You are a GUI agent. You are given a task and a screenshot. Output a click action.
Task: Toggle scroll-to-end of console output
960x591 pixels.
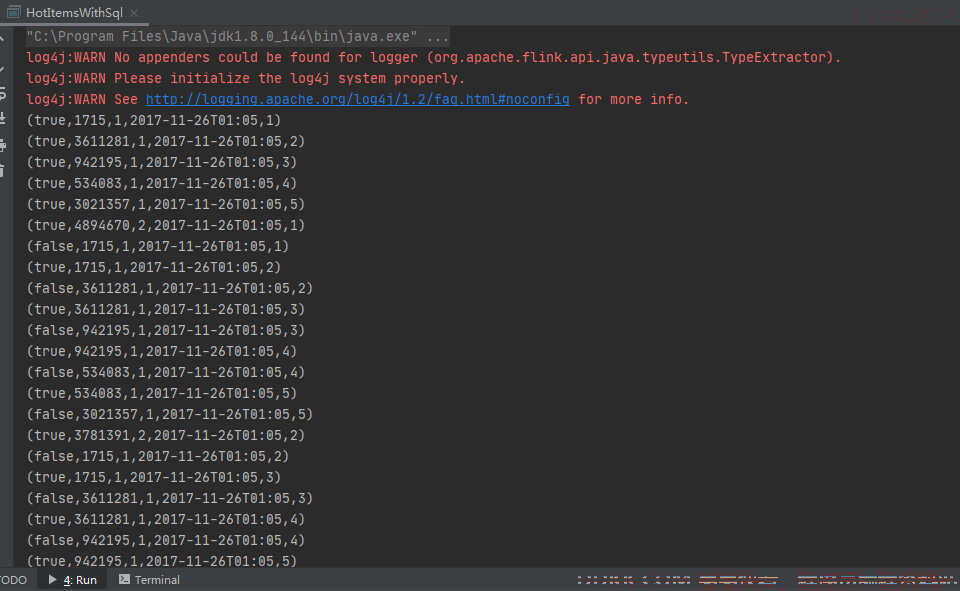(2, 118)
